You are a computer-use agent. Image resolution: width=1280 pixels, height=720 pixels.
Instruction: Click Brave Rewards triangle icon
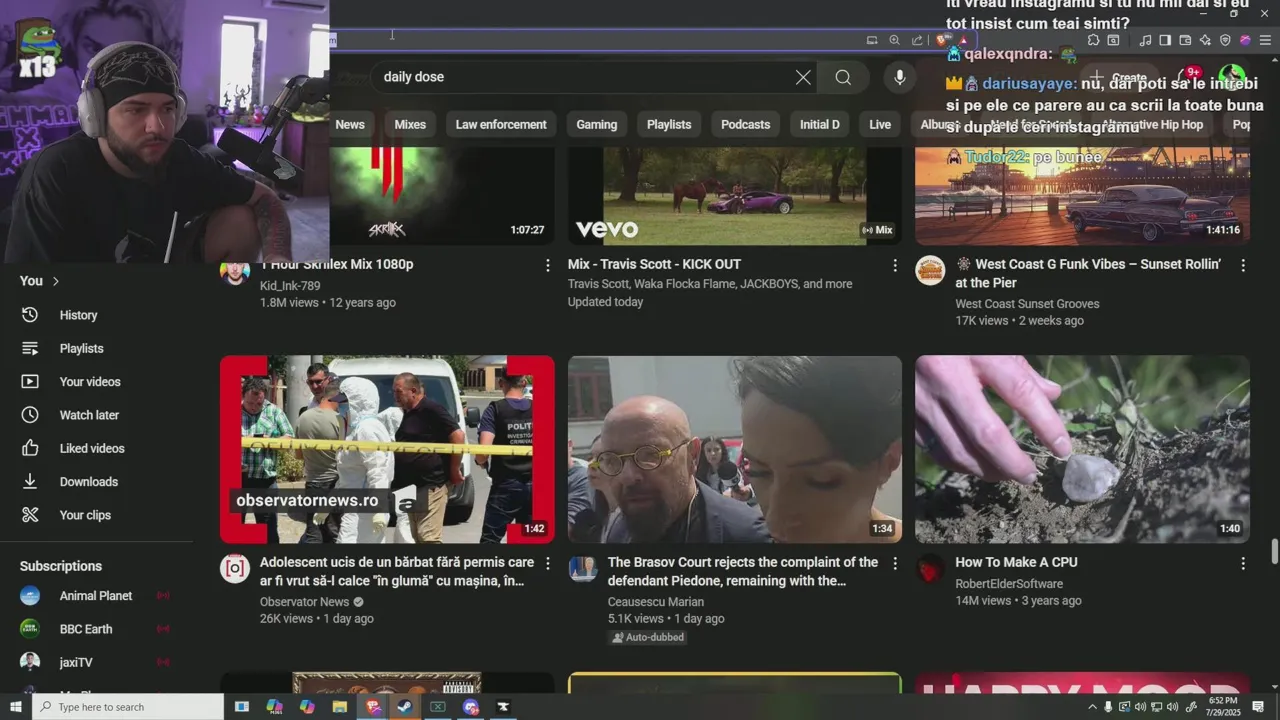963,40
